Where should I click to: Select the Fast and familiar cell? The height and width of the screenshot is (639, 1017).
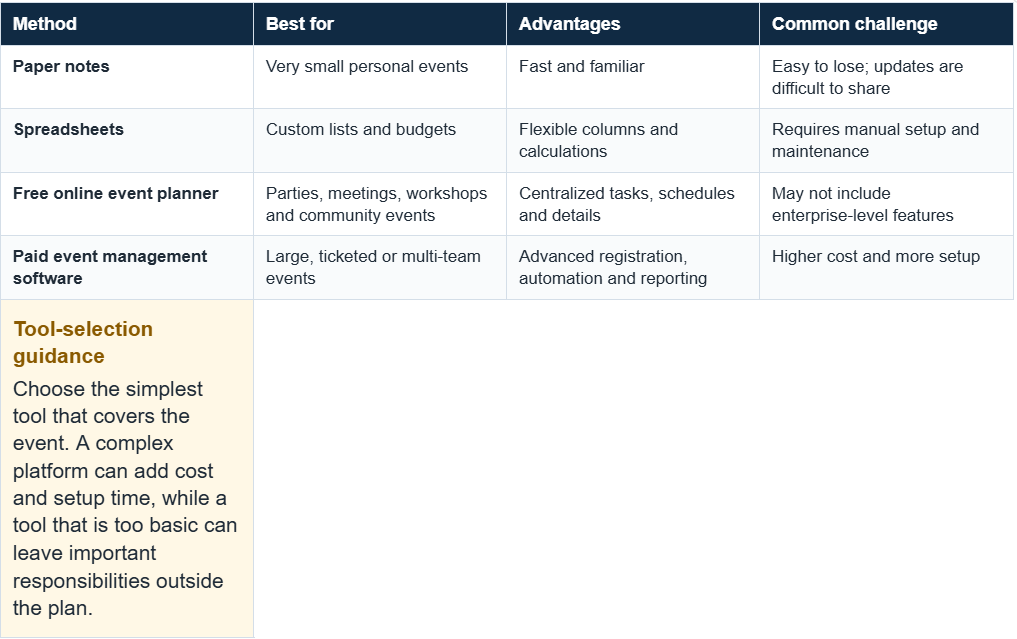pyautogui.click(x=633, y=77)
